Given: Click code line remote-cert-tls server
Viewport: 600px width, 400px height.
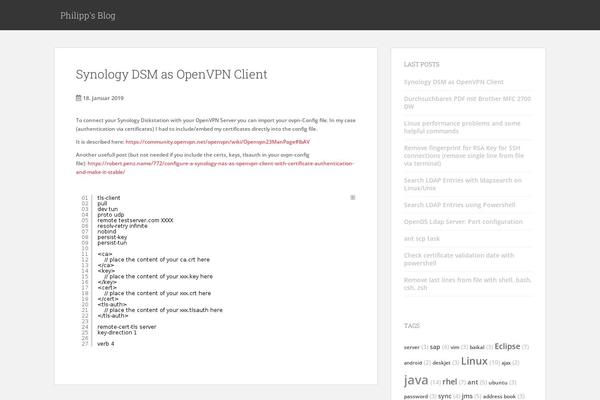Looking at the screenshot, I should coord(127,327).
